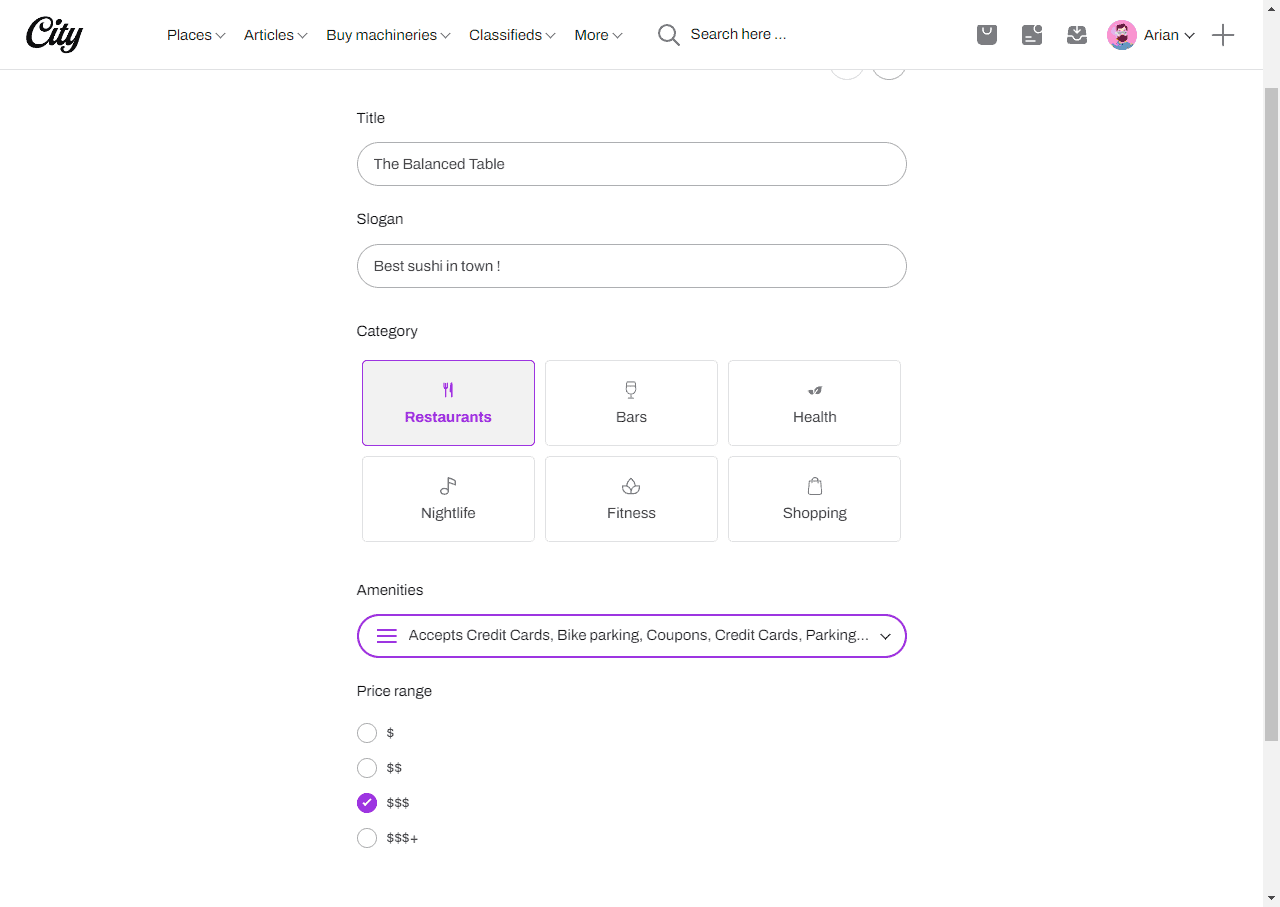Open the shopping bag icon in header
This screenshot has height=907, width=1280.
(986, 34)
